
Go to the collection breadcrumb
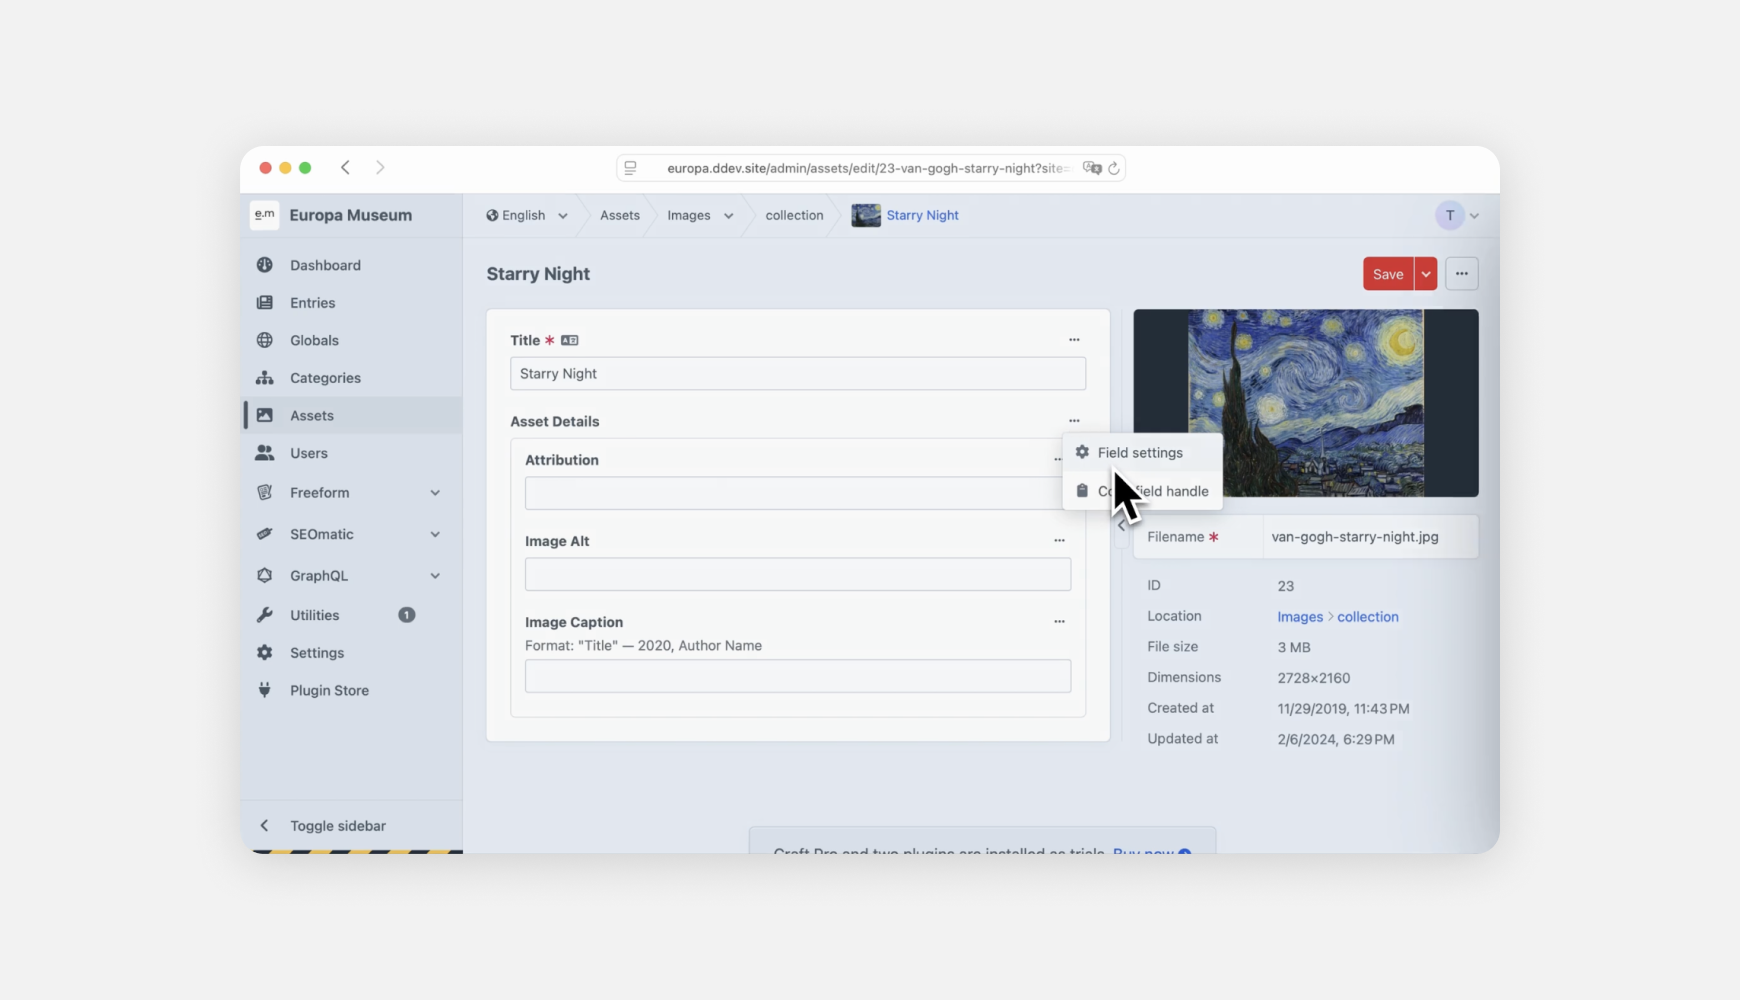pos(794,215)
